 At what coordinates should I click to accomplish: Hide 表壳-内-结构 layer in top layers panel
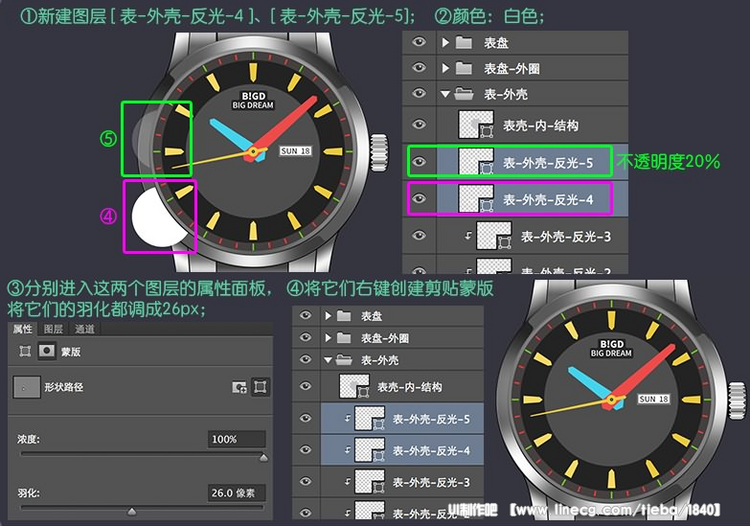(x=419, y=125)
